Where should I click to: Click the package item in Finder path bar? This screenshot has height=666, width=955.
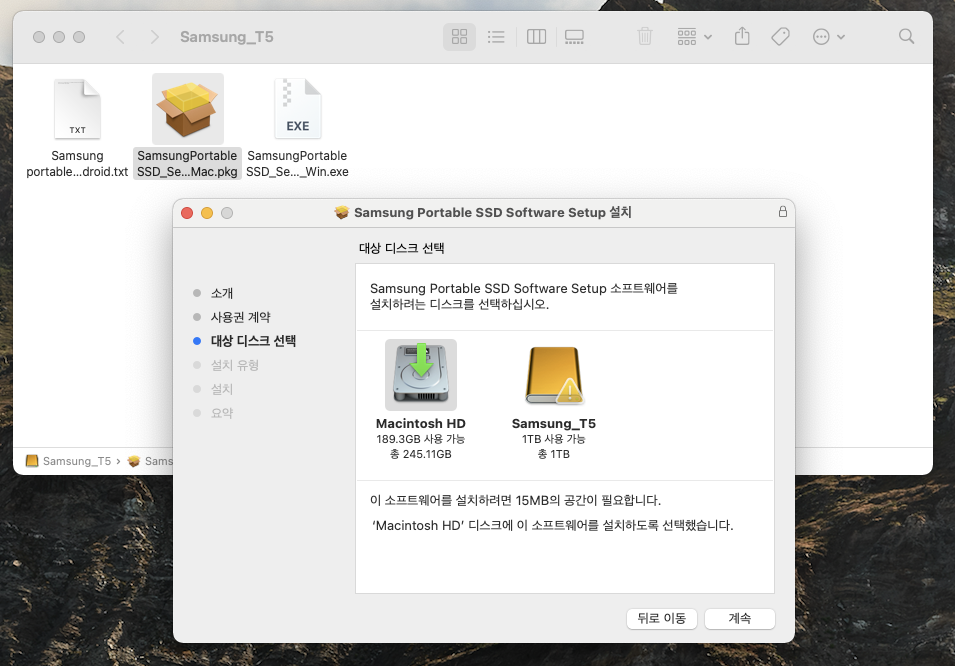[150, 461]
